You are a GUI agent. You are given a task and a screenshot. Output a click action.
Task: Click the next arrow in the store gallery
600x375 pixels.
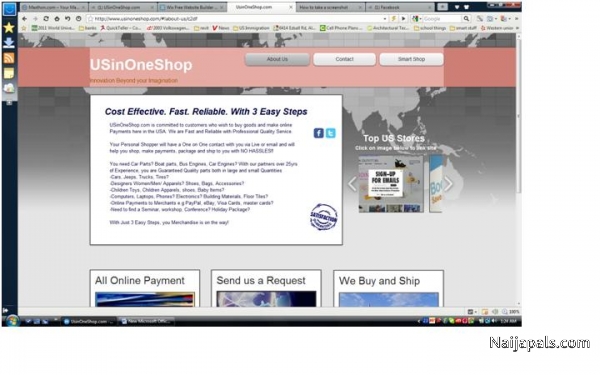pyautogui.click(x=448, y=184)
